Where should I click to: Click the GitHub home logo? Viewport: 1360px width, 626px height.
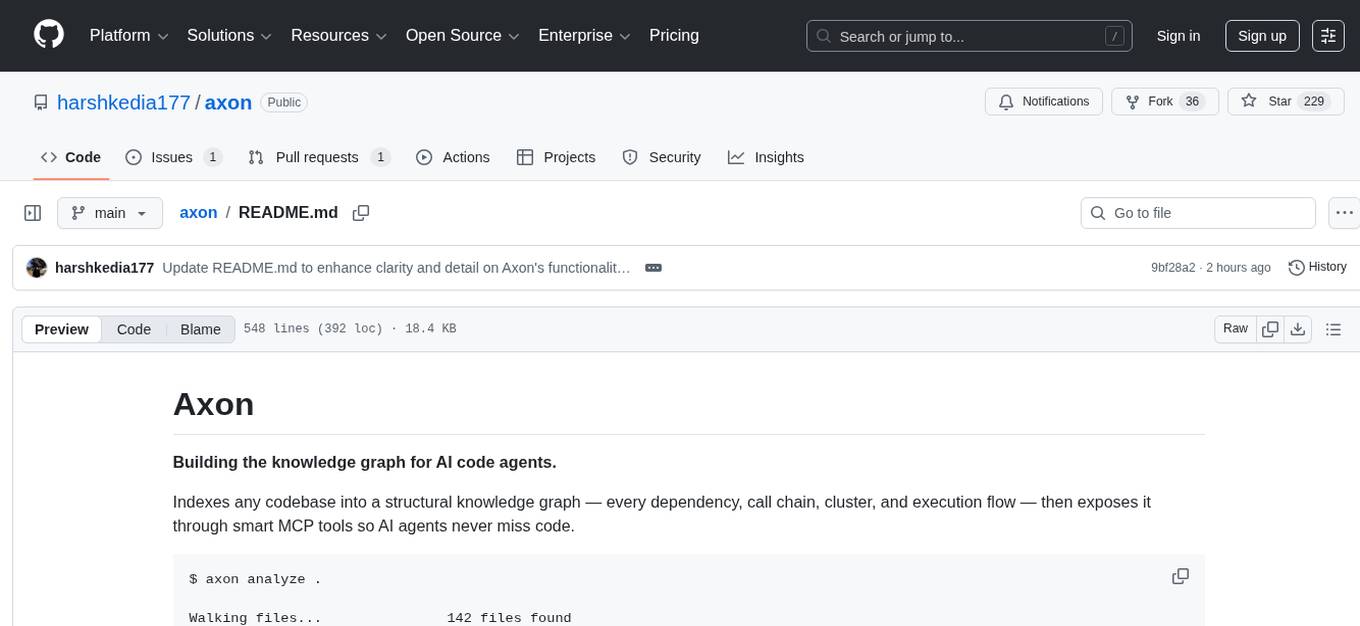(x=48, y=35)
